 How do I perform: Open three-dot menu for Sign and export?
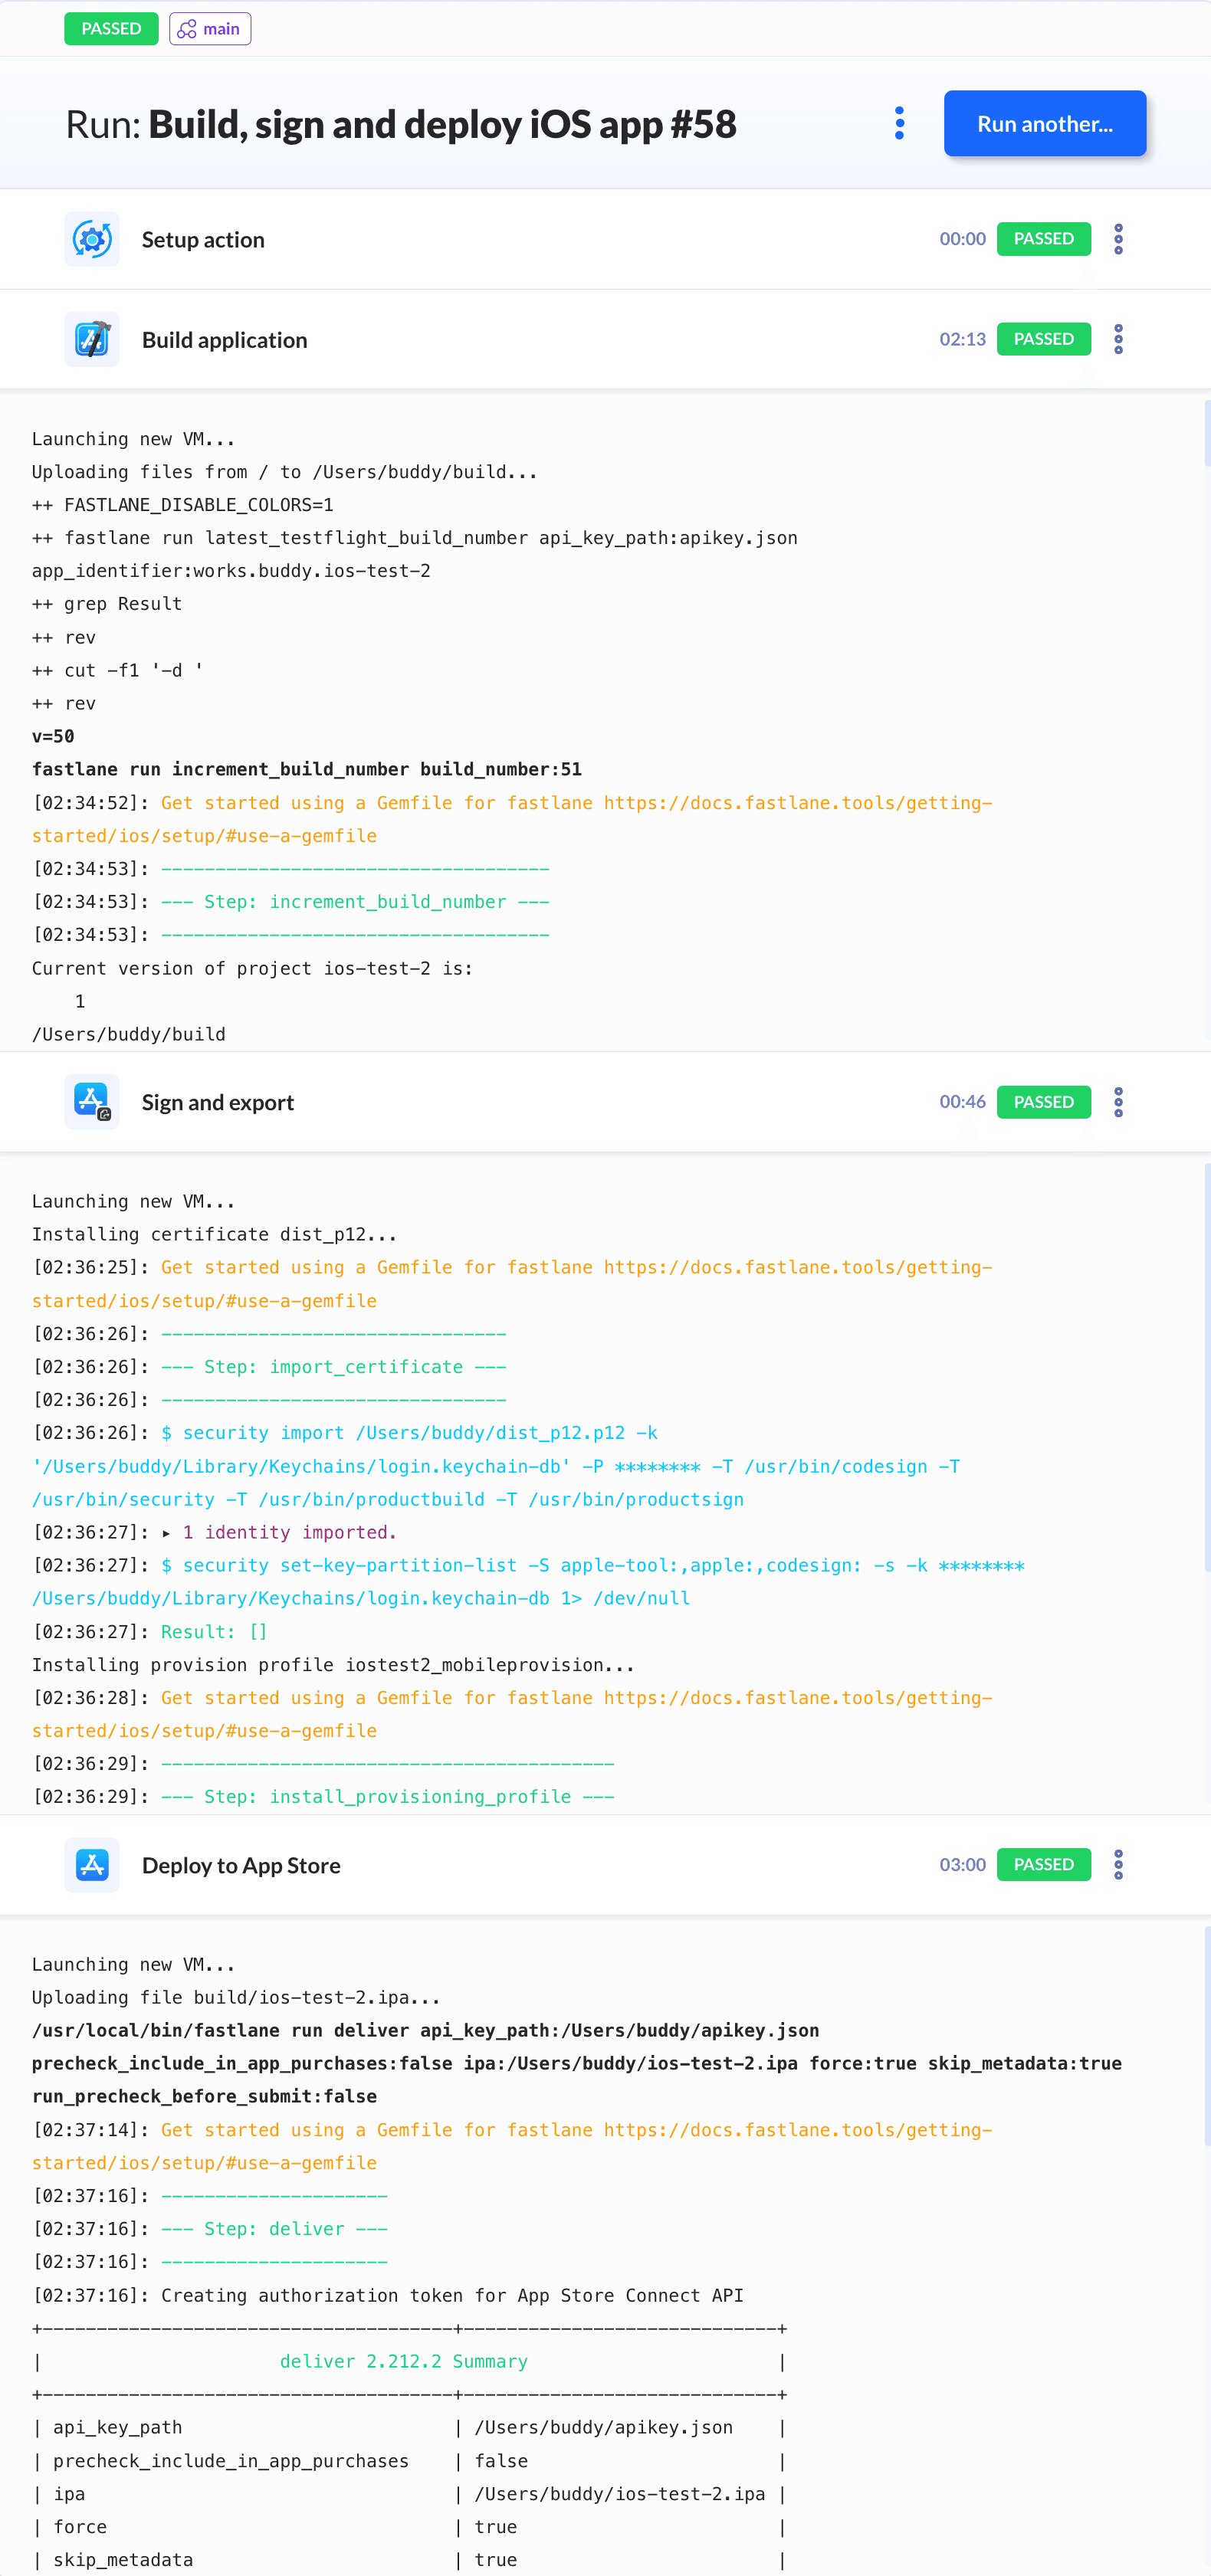pyautogui.click(x=1118, y=1102)
